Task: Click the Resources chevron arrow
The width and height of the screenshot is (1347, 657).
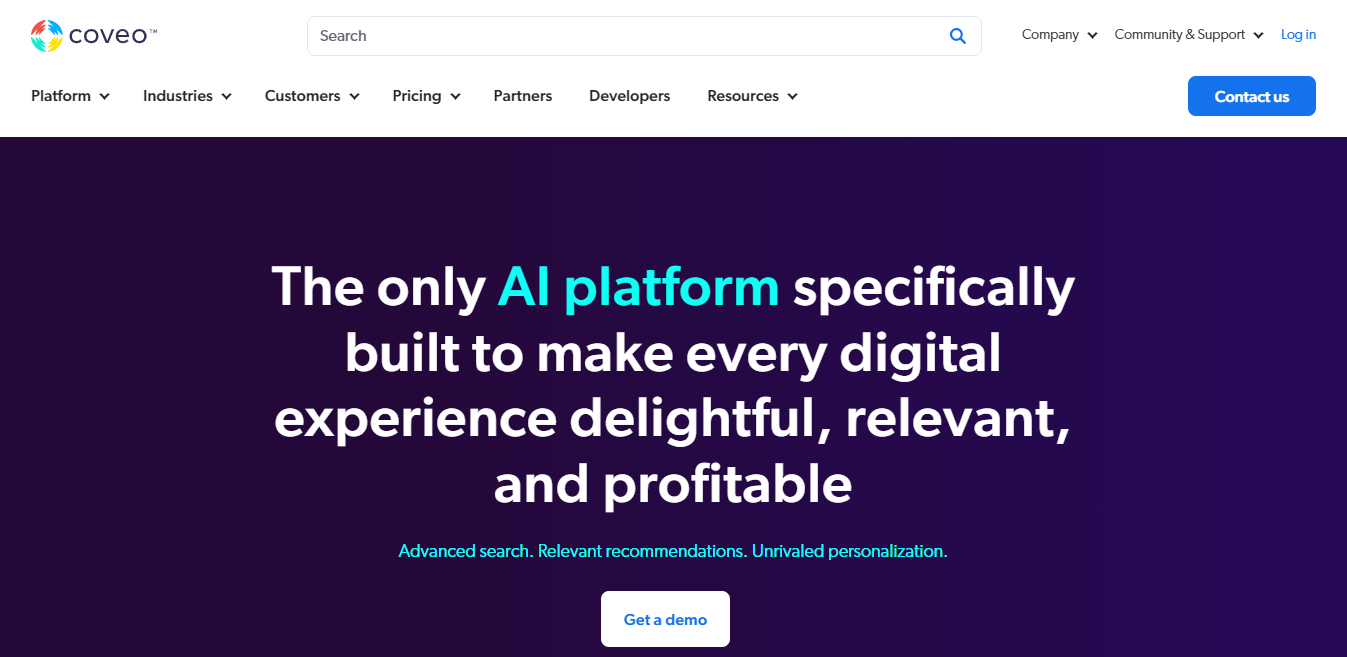Action: [x=792, y=97]
